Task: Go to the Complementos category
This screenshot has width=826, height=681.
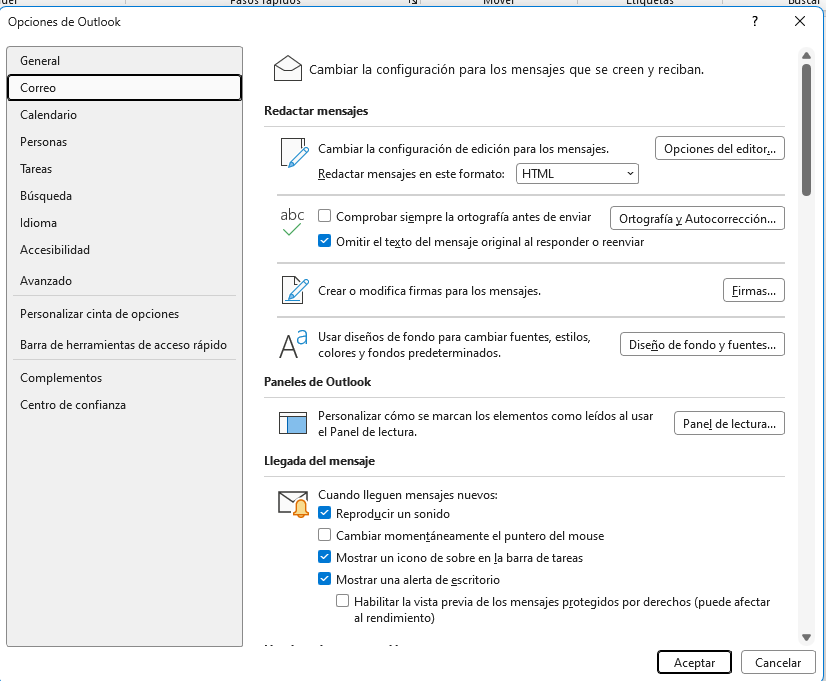Action: 124,378
